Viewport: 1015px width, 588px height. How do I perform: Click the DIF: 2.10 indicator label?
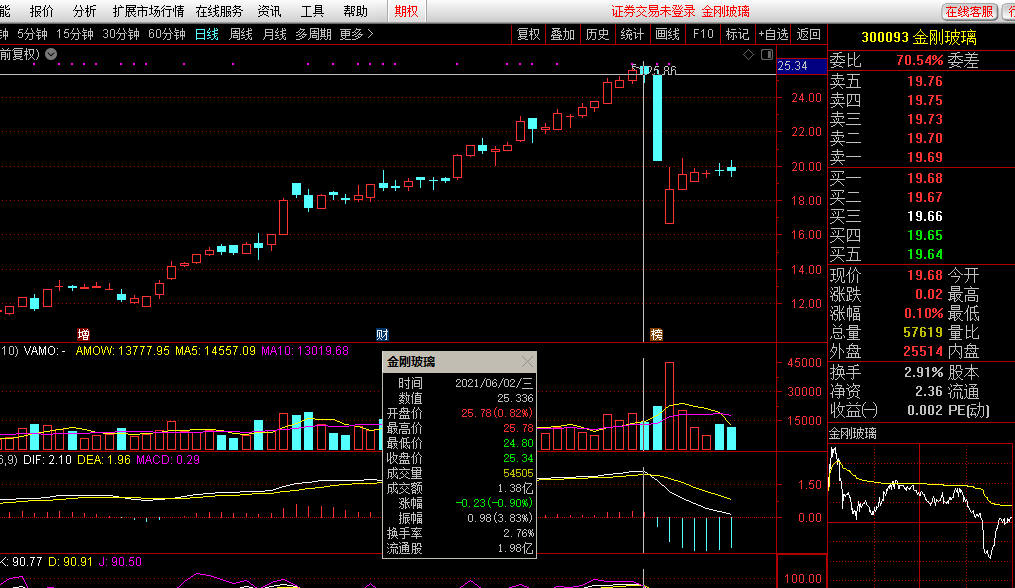tap(47, 460)
